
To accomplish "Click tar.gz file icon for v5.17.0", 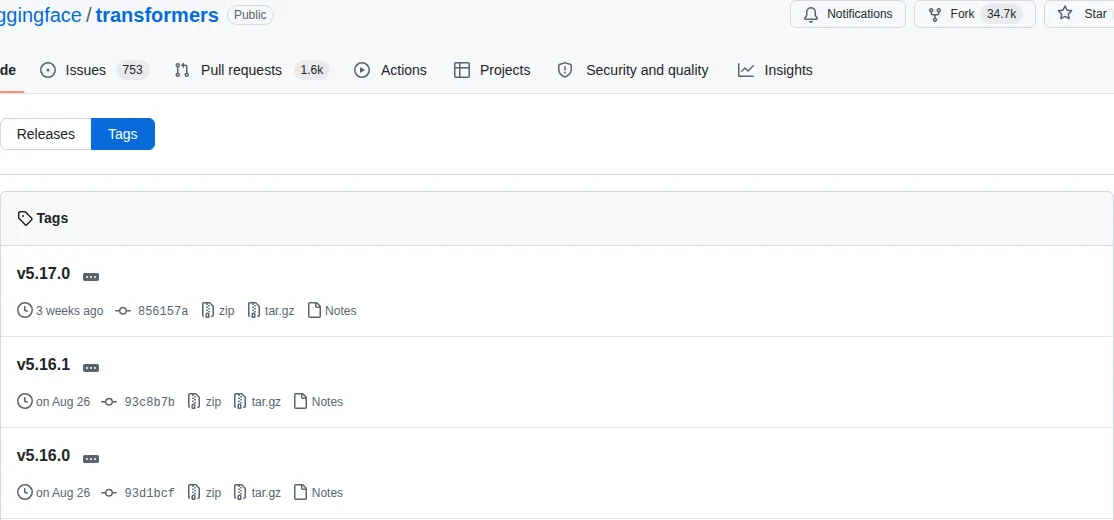I will coord(254,310).
